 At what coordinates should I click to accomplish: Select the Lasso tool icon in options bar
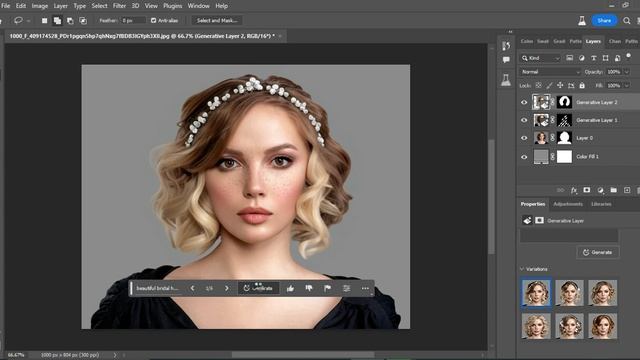(18, 20)
